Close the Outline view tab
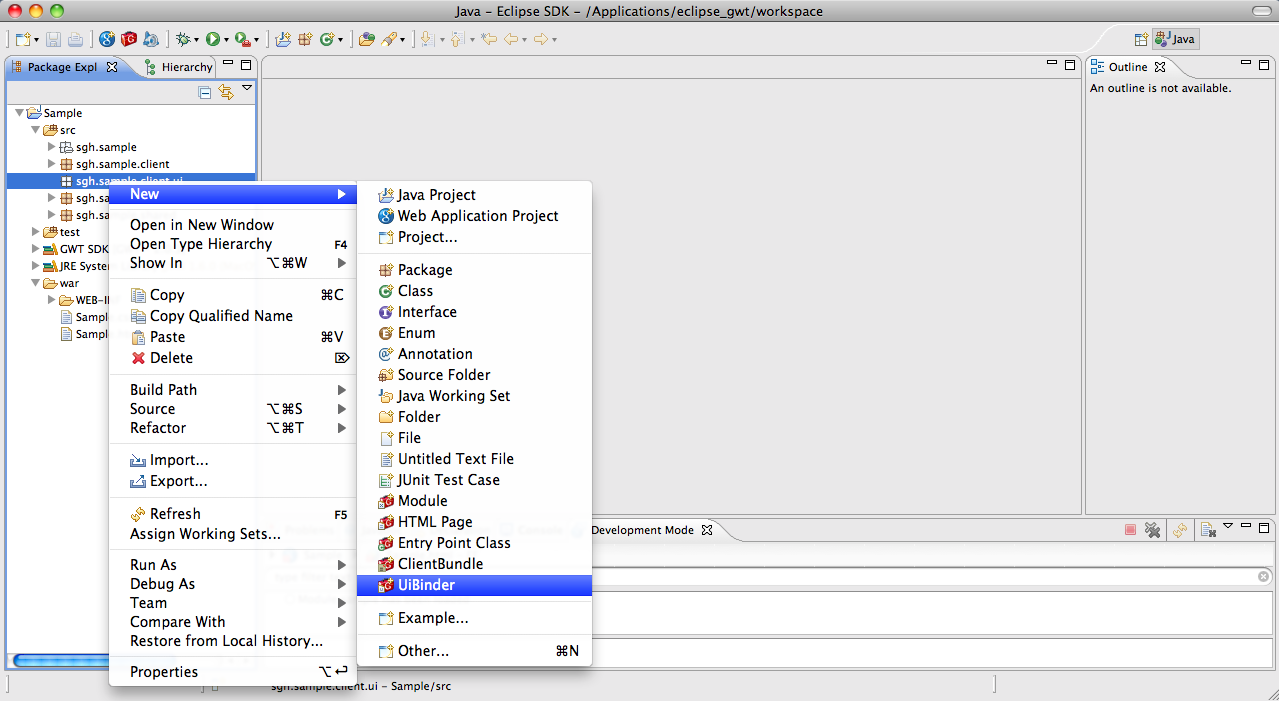The height and width of the screenshot is (701, 1279). (1160, 67)
